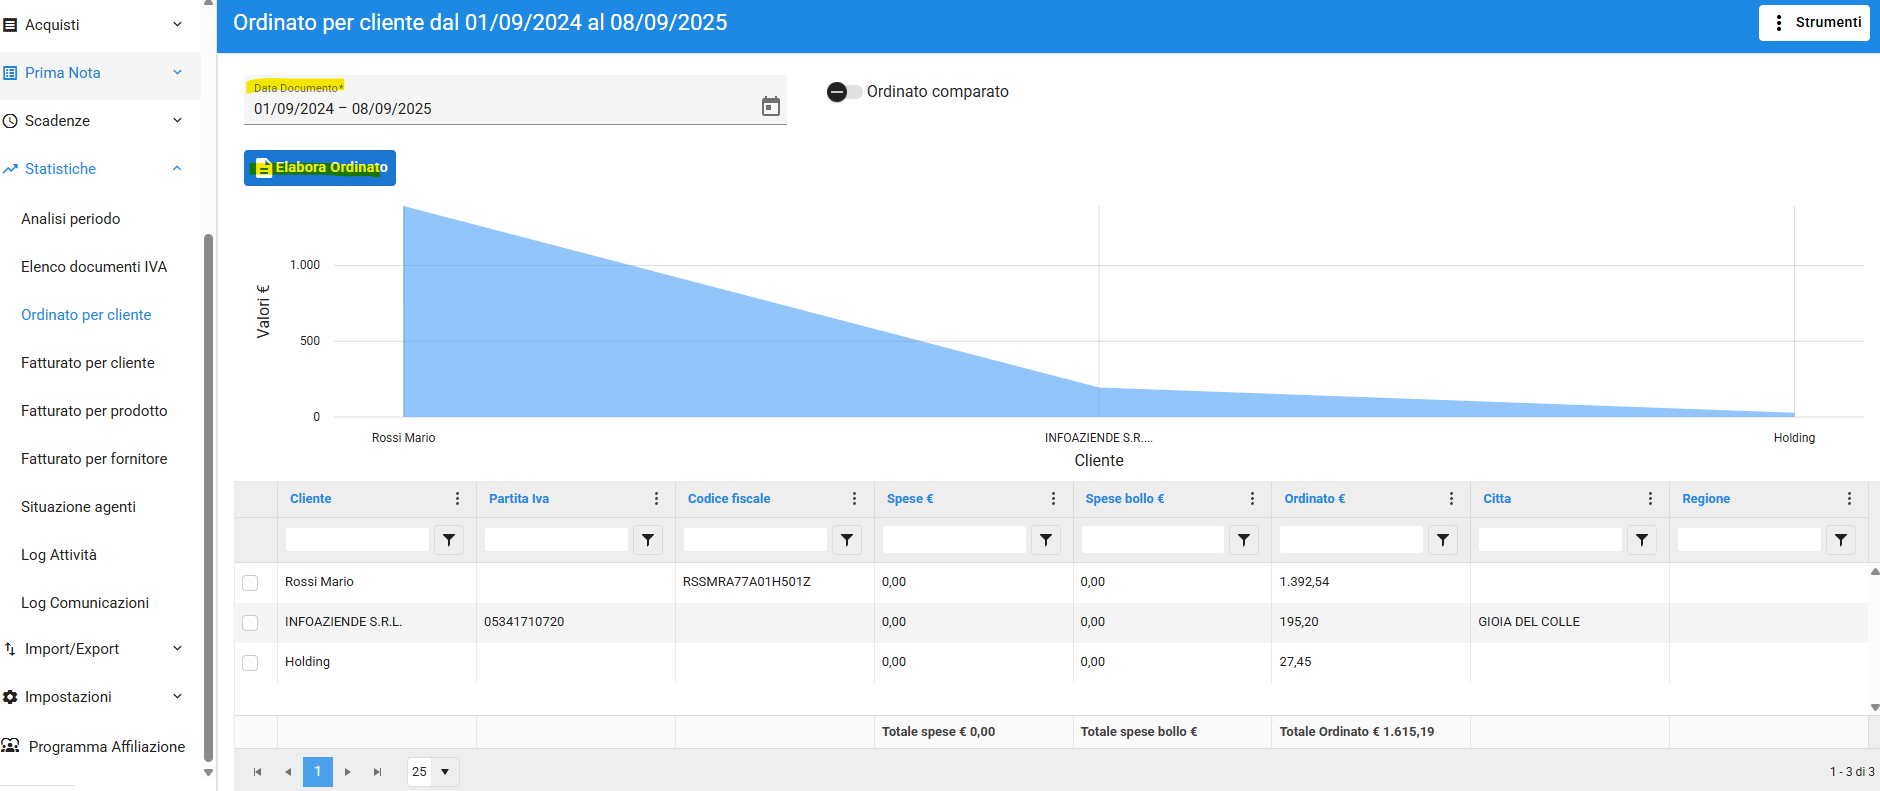Sort by Ordinato € column header
Viewport: 1880px width, 791px height.
(x=1314, y=499)
